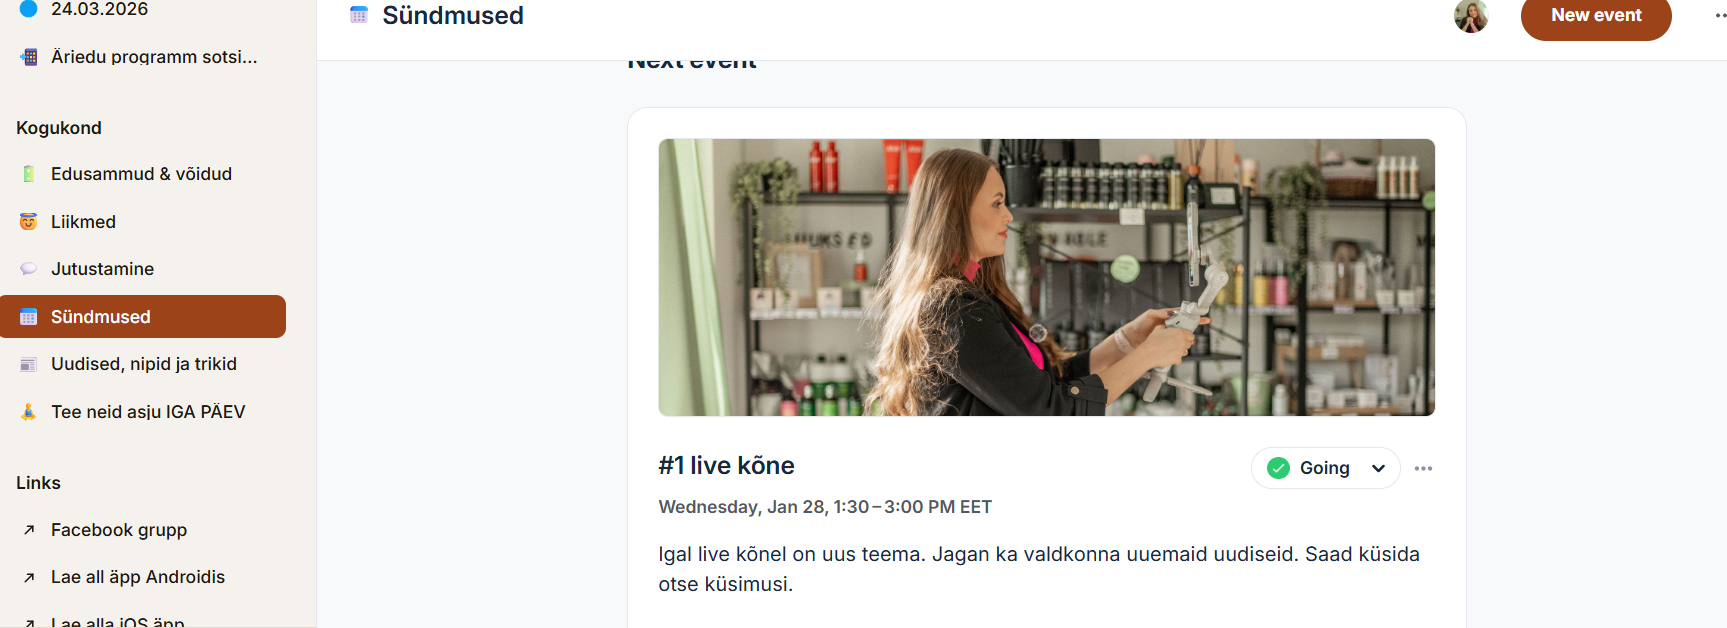
Task: Click the three-dot options on #1 live kõne
Action: pyautogui.click(x=1424, y=468)
